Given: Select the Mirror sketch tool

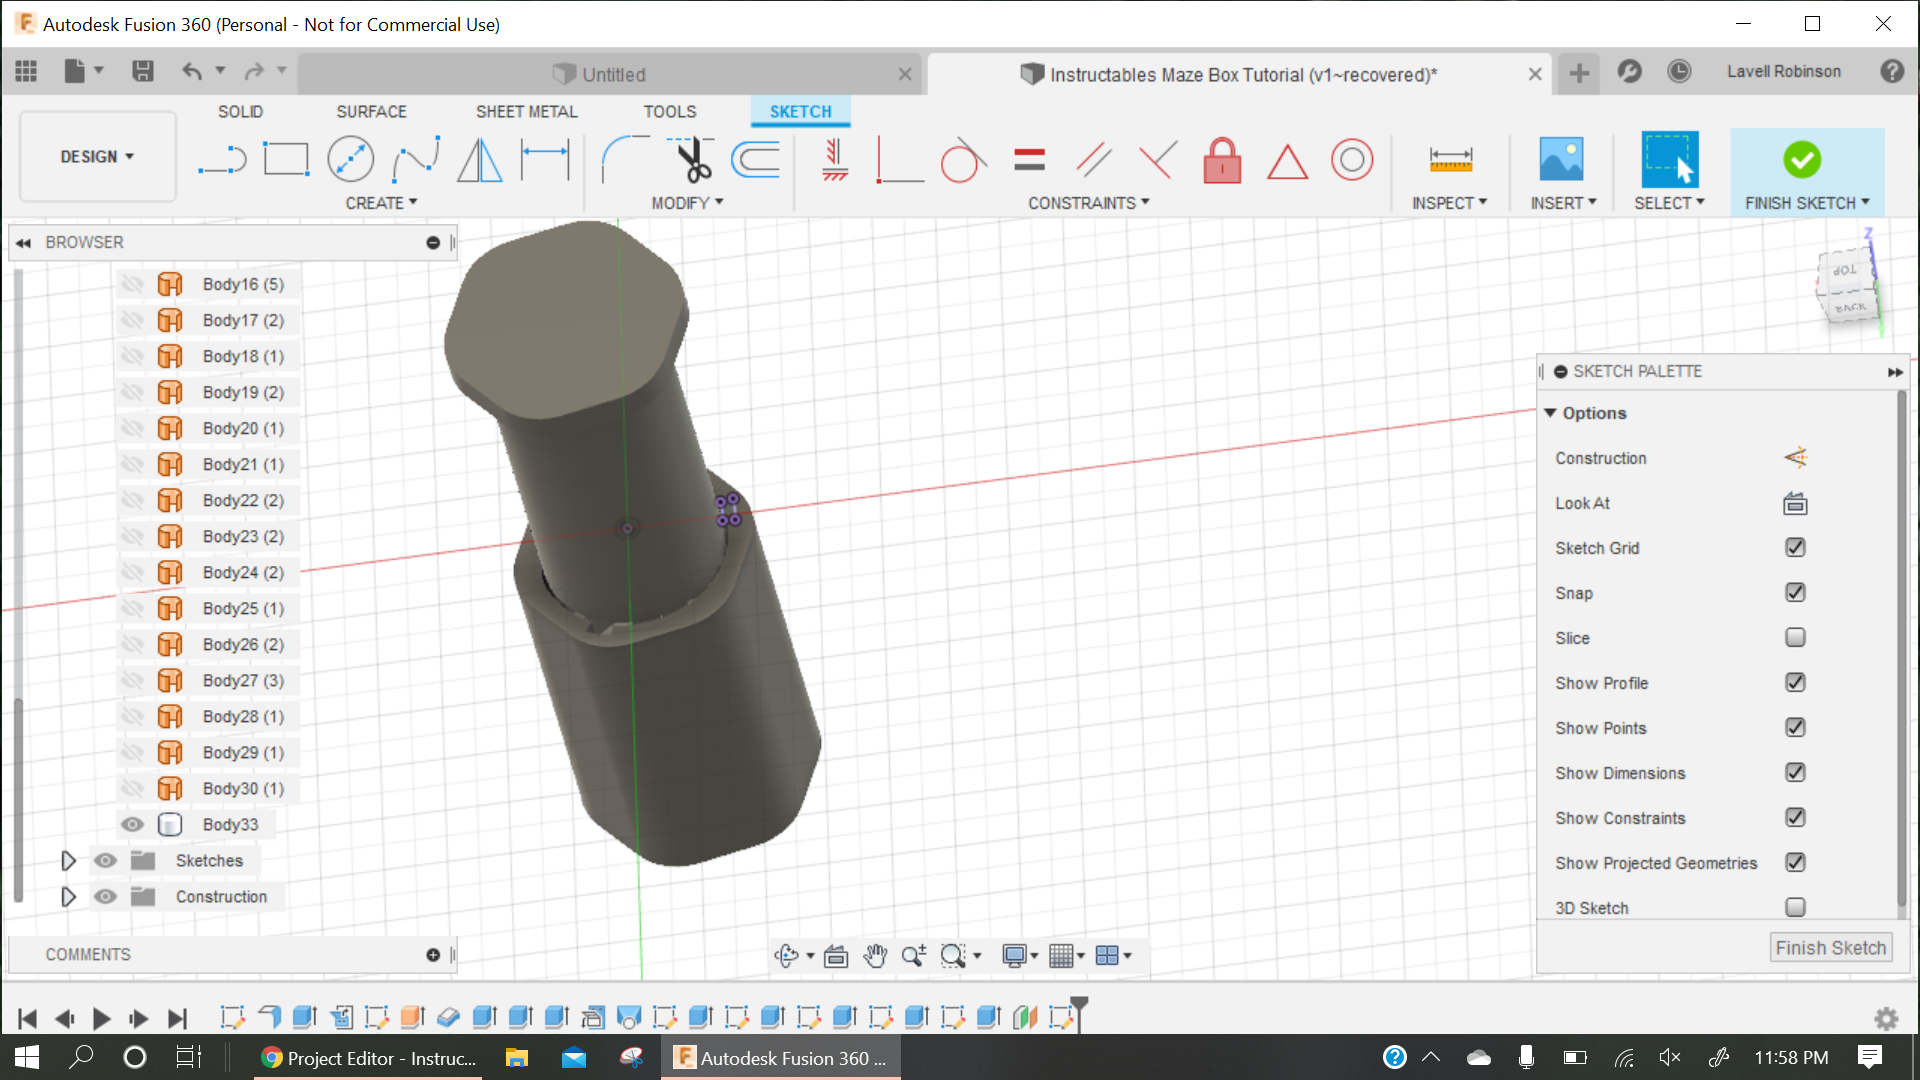Looking at the screenshot, I should [480, 159].
